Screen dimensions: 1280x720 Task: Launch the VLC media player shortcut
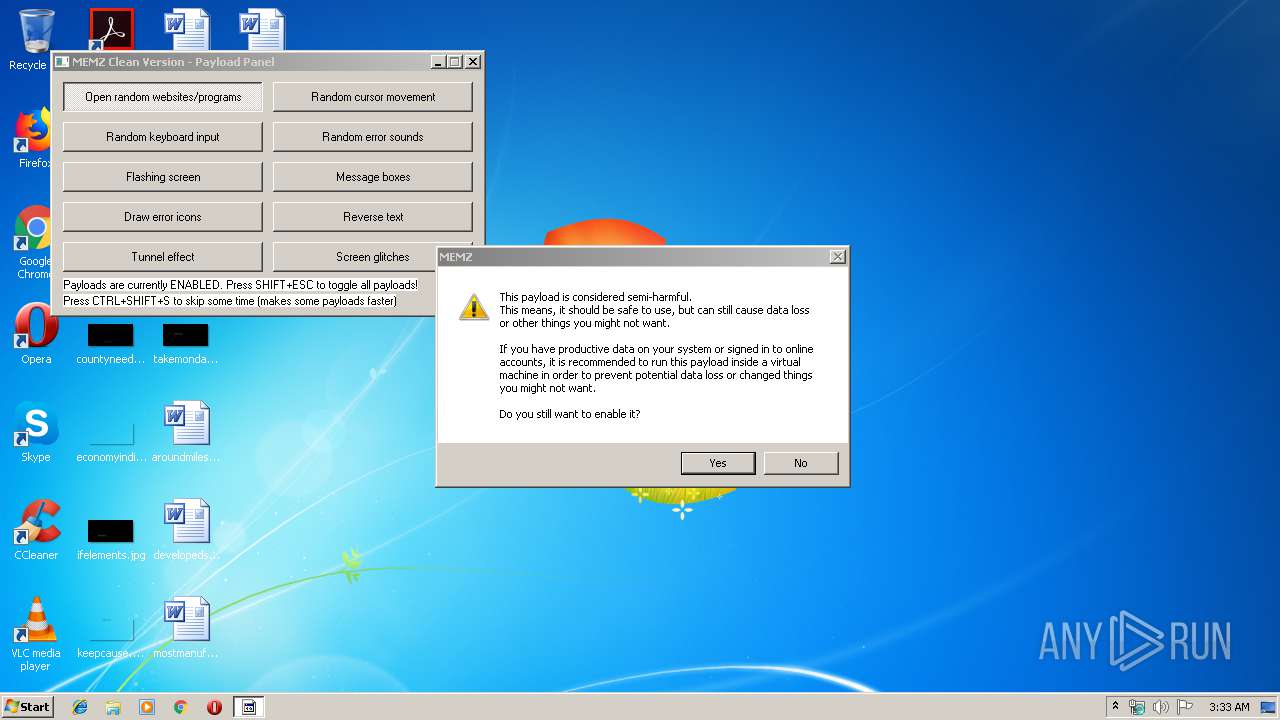tap(35, 634)
